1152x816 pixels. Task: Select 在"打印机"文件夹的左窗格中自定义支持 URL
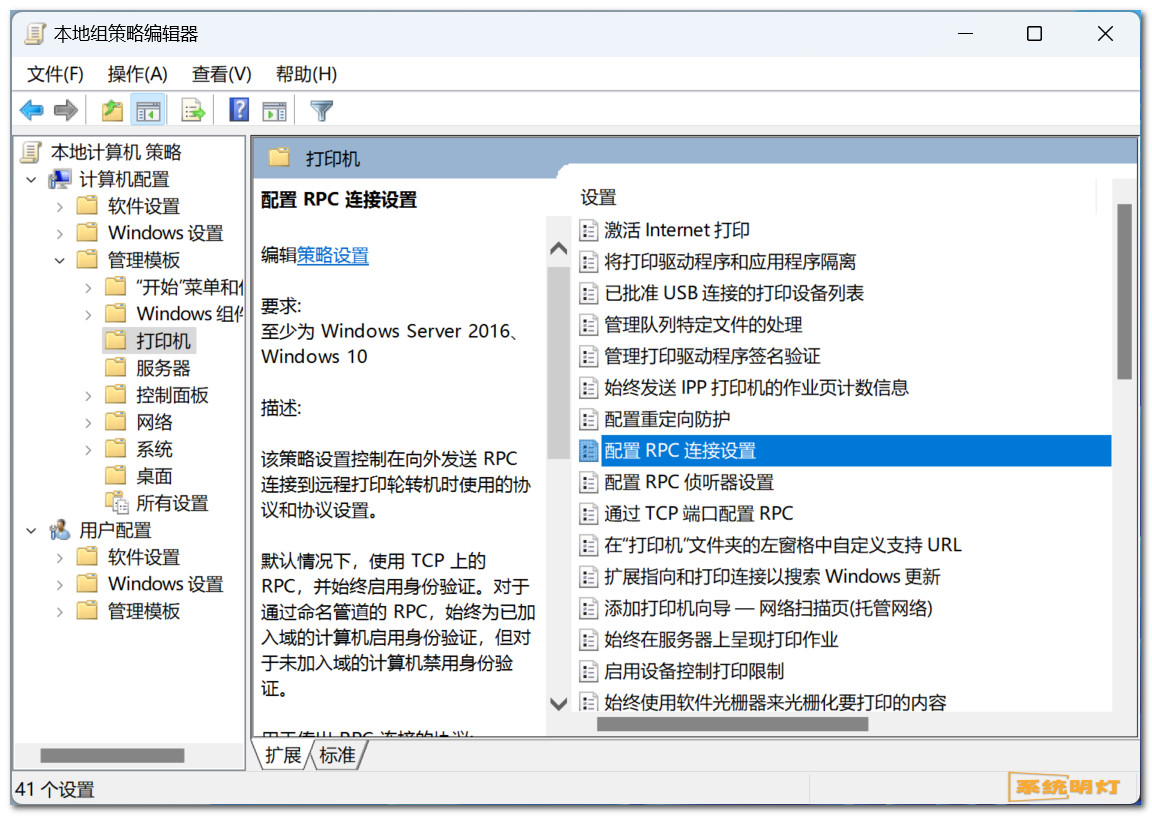[x=782, y=545]
